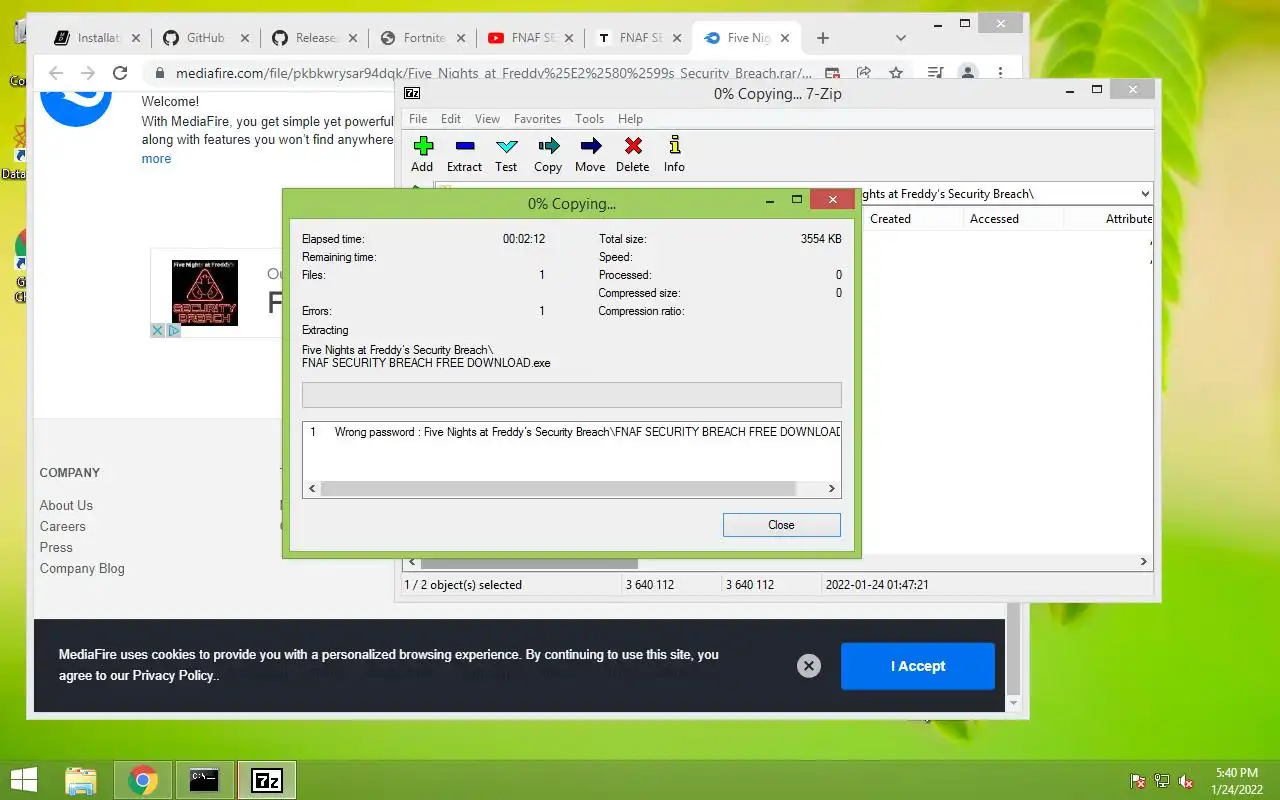Close the Five Nights MediaFire tab
This screenshot has width=1280, height=800.
coord(784,38)
